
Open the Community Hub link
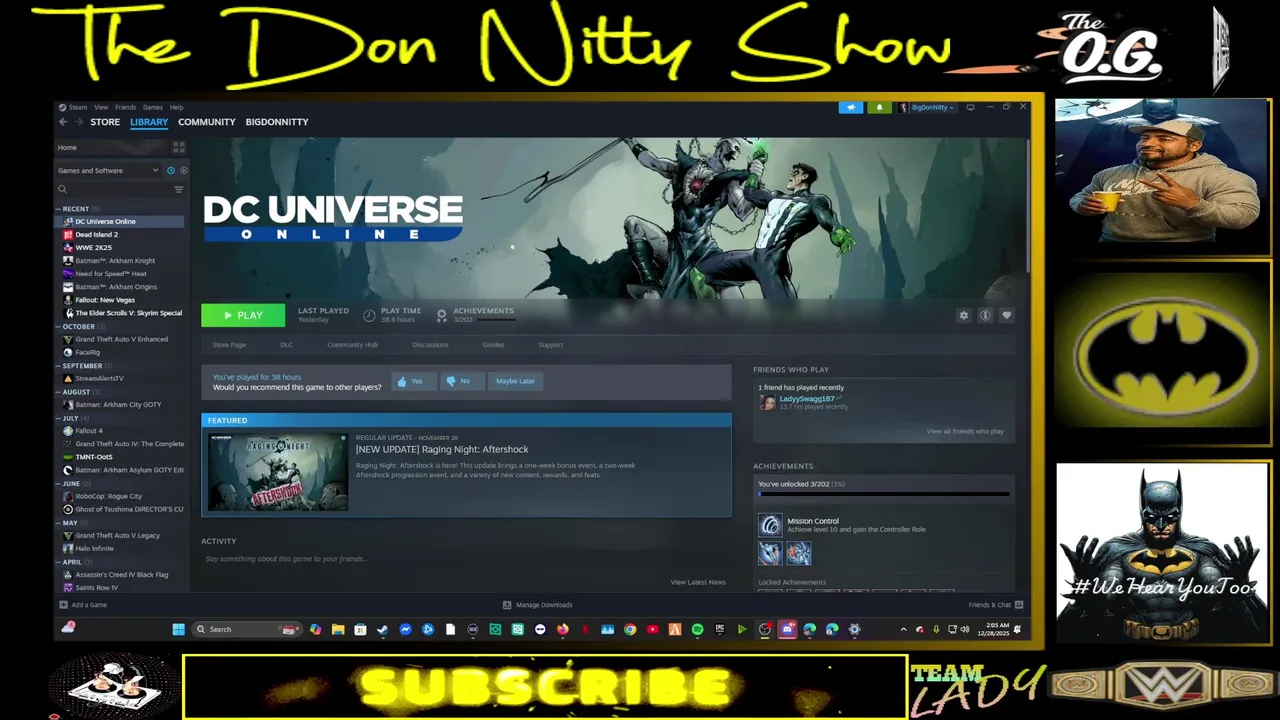[x=352, y=345]
